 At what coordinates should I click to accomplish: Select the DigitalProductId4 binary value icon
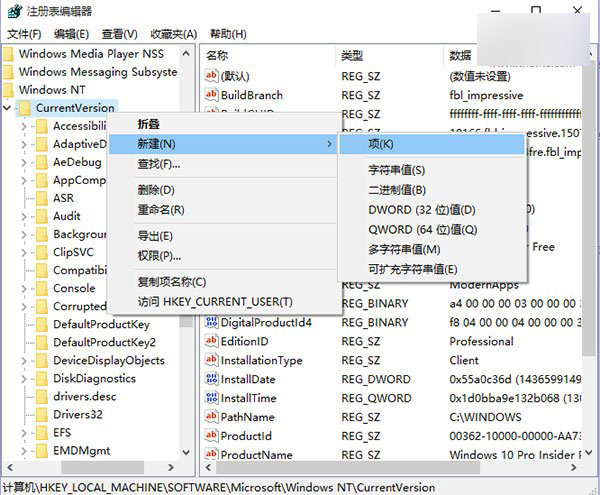click(211, 322)
